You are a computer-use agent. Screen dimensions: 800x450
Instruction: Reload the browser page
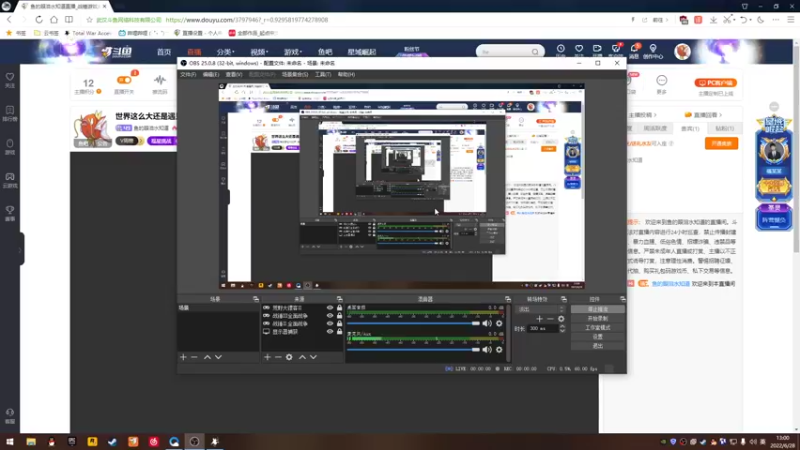39,19
